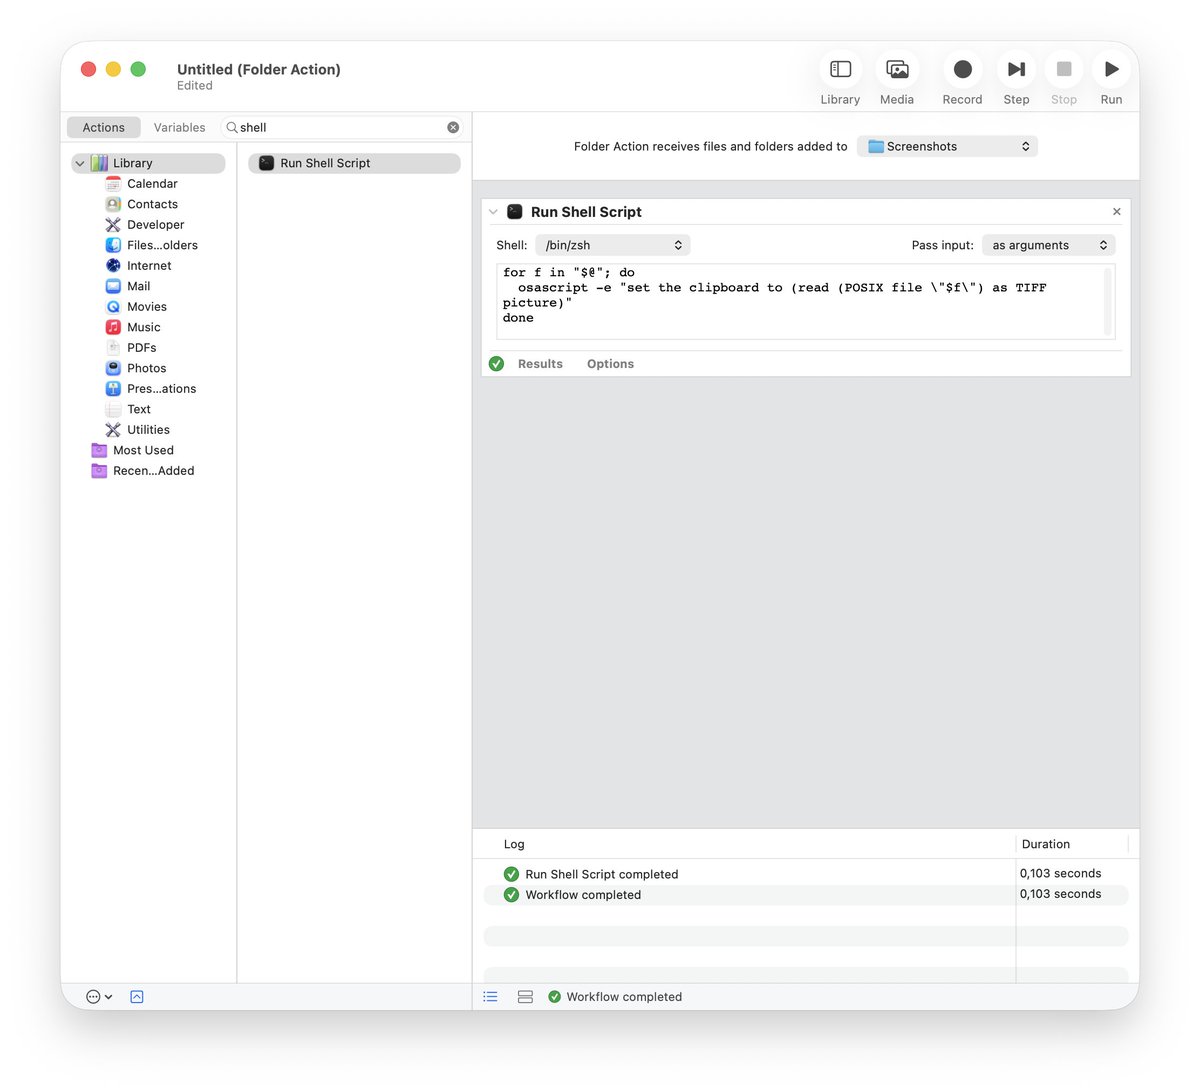Open the Recently Added smart group
Viewport: 1200px width, 1090px height.
tap(153, 471)
